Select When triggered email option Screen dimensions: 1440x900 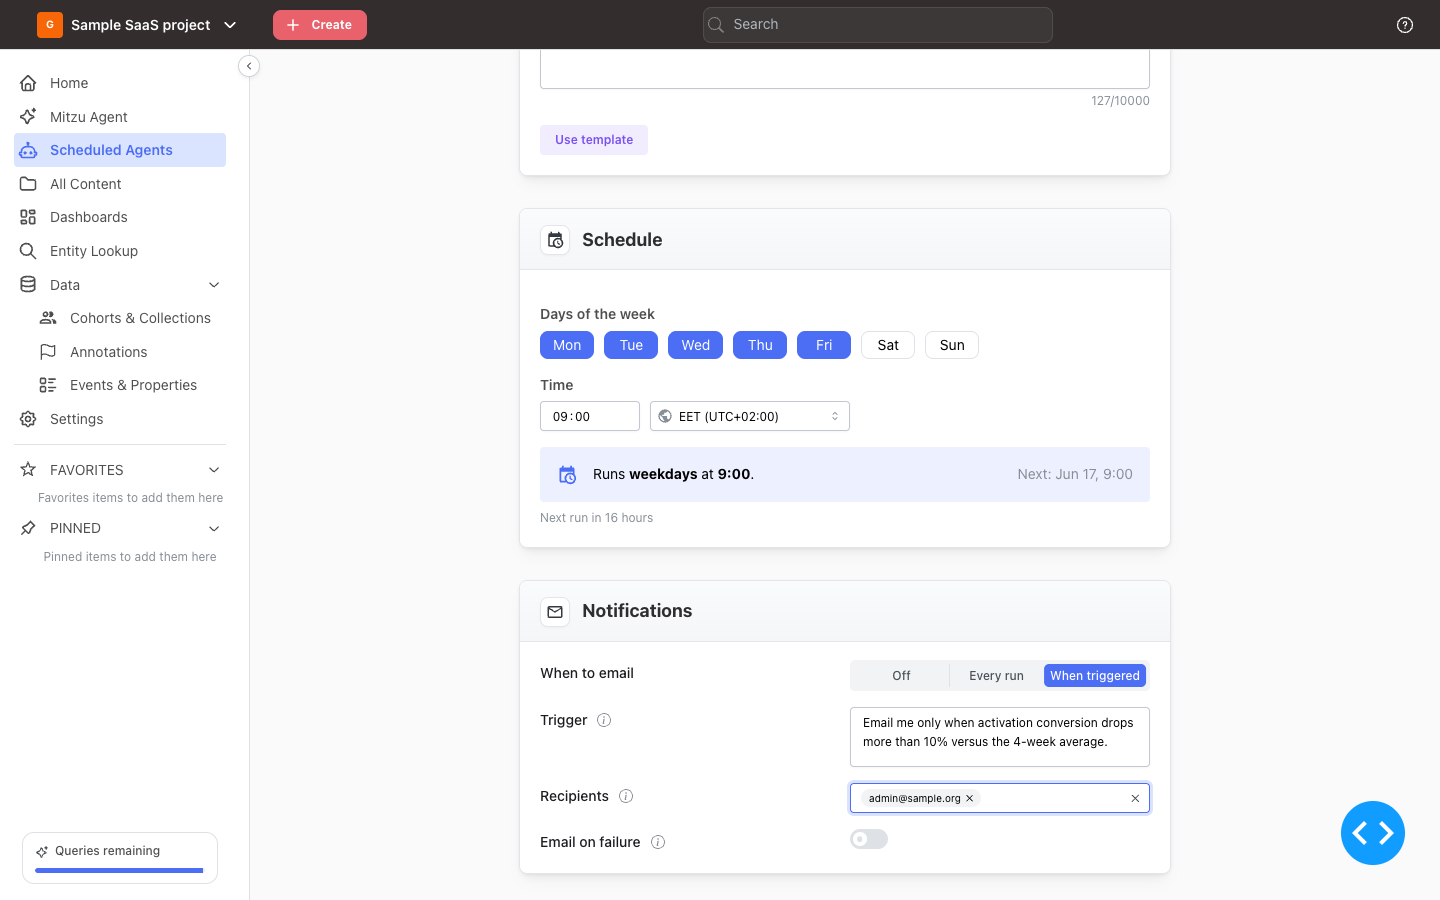pyautogui.click(x=1095, y=676)
